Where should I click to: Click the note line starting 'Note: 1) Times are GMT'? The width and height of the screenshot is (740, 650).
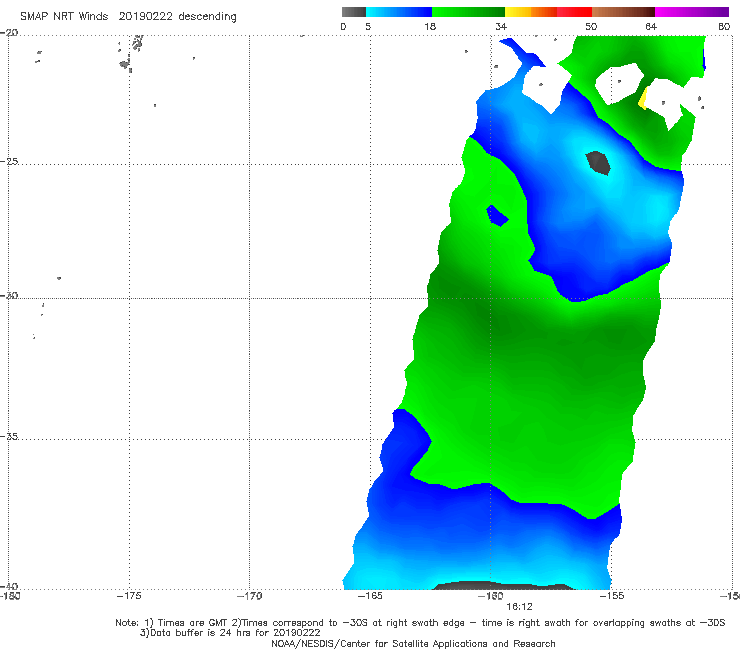coord(420,623)
